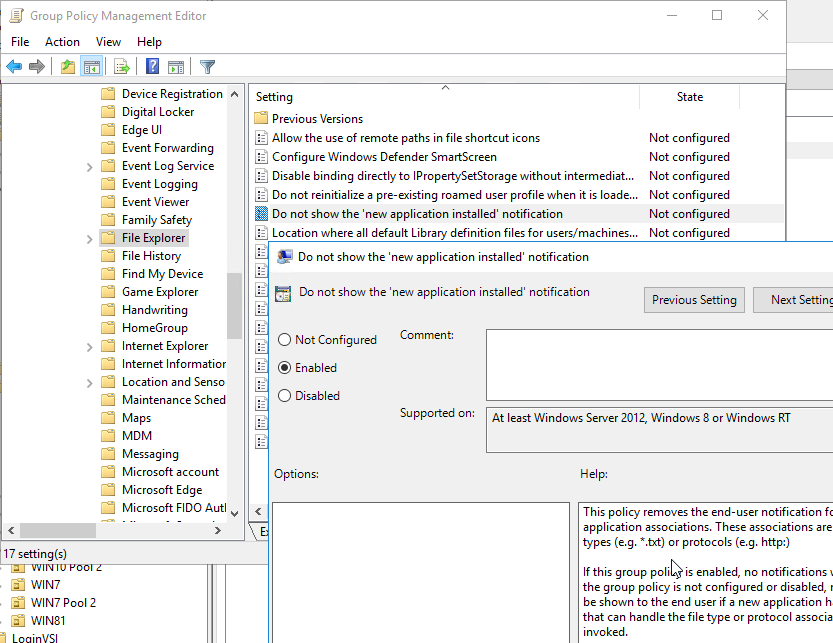Click the Export List toolbar icon
Screen dimensions: 833x643
pyautogui.click(x=122, y=67)
